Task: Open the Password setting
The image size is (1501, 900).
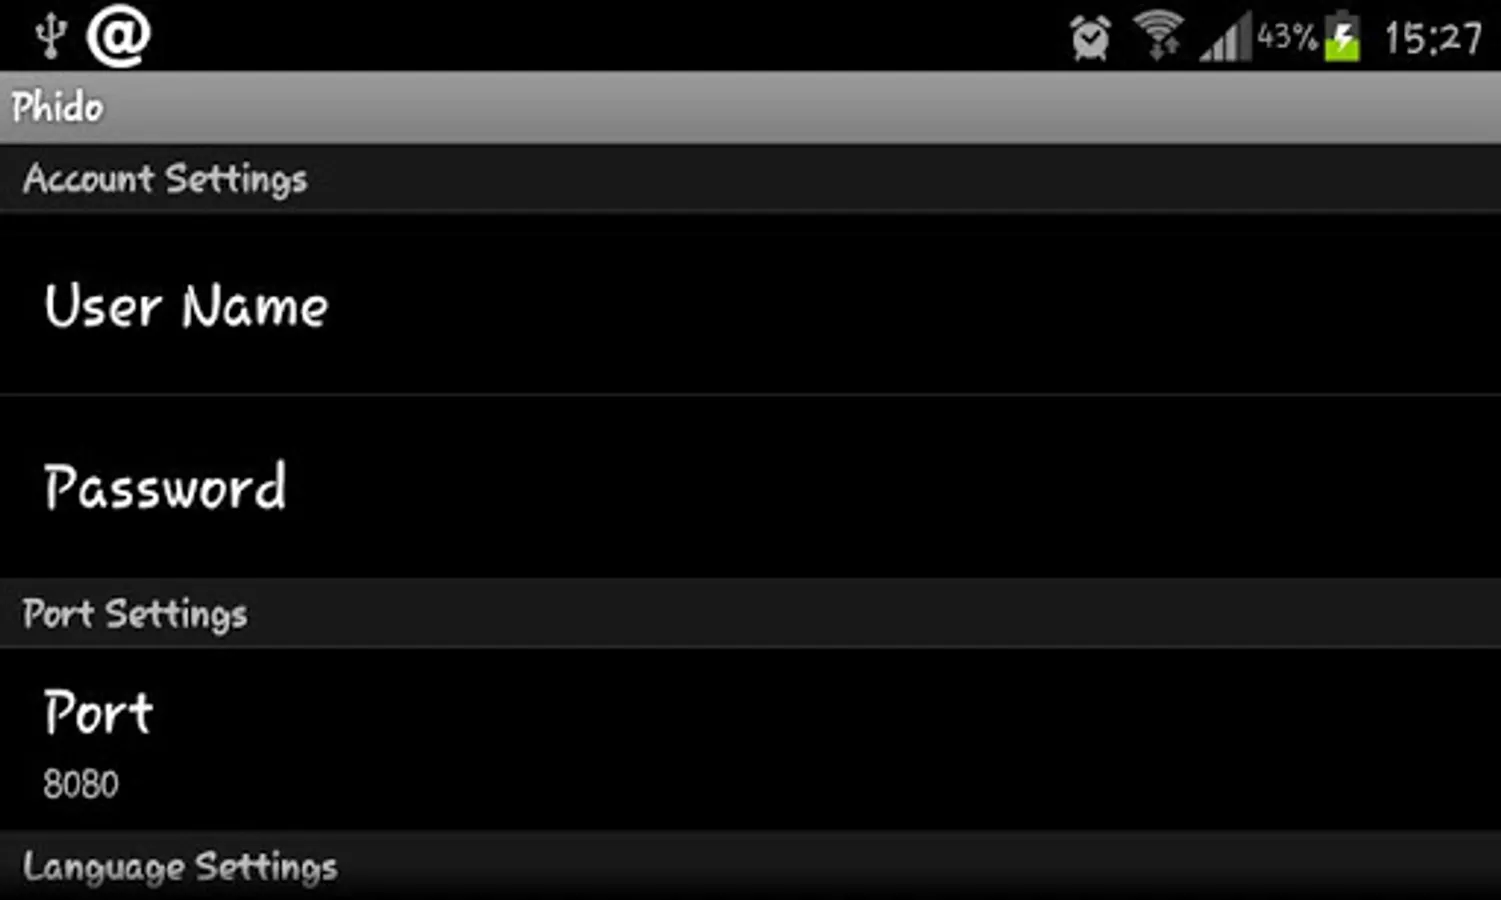Action: (750, 487)
